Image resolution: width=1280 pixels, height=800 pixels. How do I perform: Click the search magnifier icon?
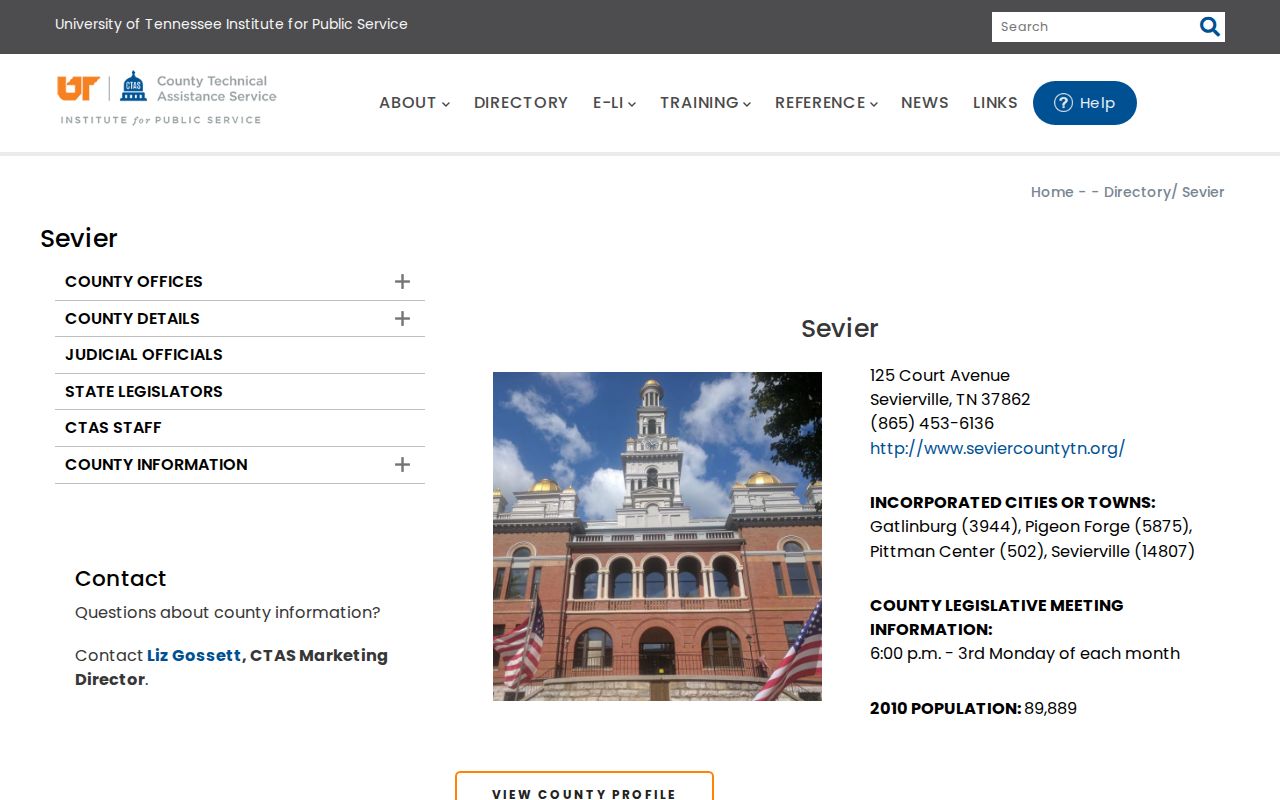click(1210, 27)
